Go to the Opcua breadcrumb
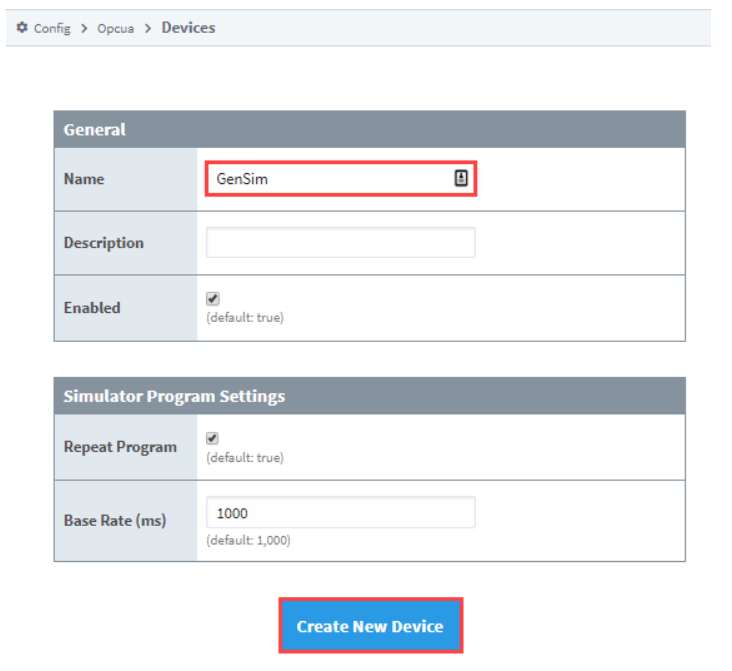The width and height of the screenshot is (732, 671). click(x=115, y=28)
